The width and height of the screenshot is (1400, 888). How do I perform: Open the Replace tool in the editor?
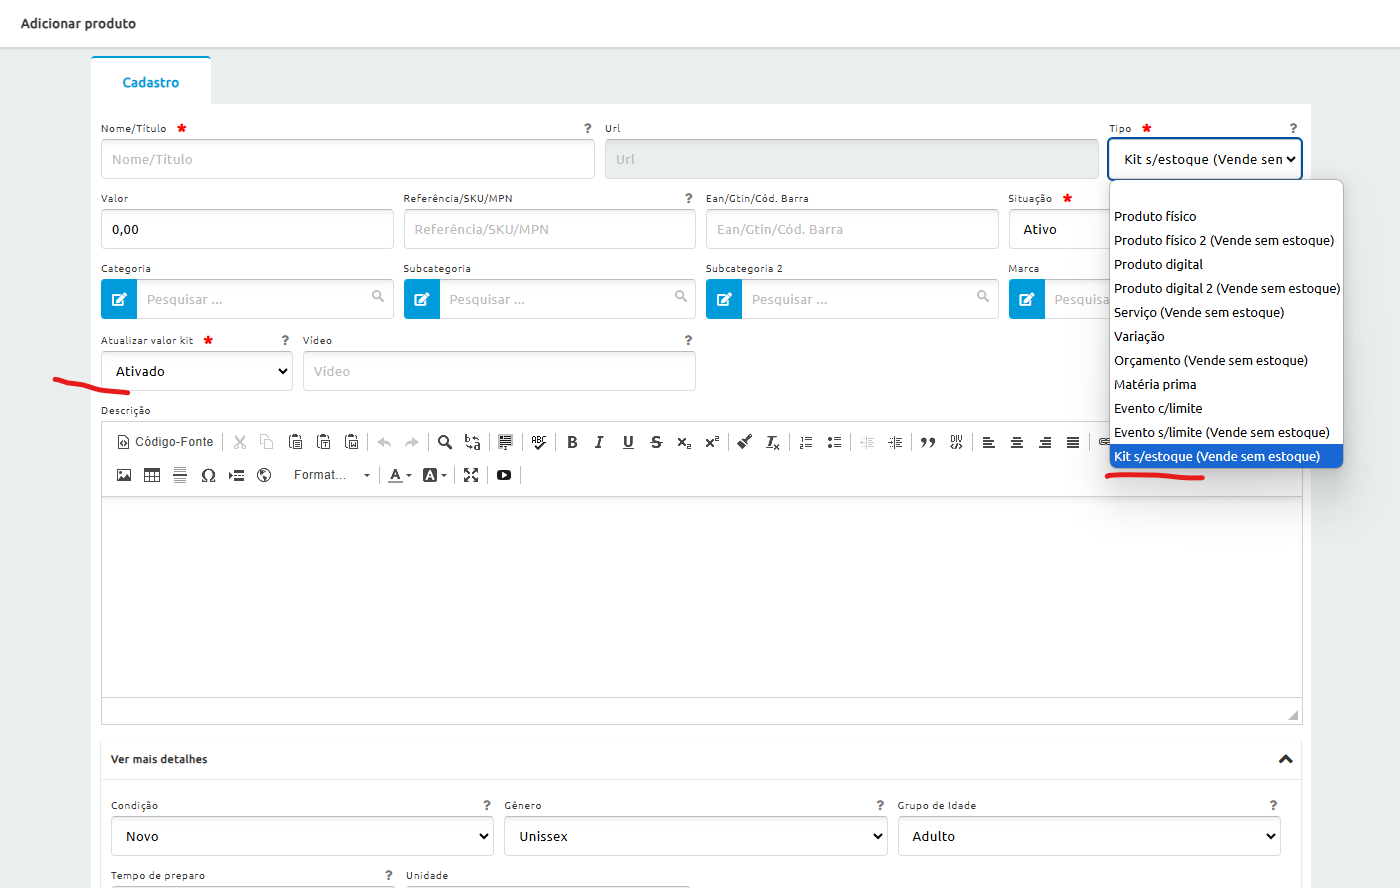(x=473, y=442)
